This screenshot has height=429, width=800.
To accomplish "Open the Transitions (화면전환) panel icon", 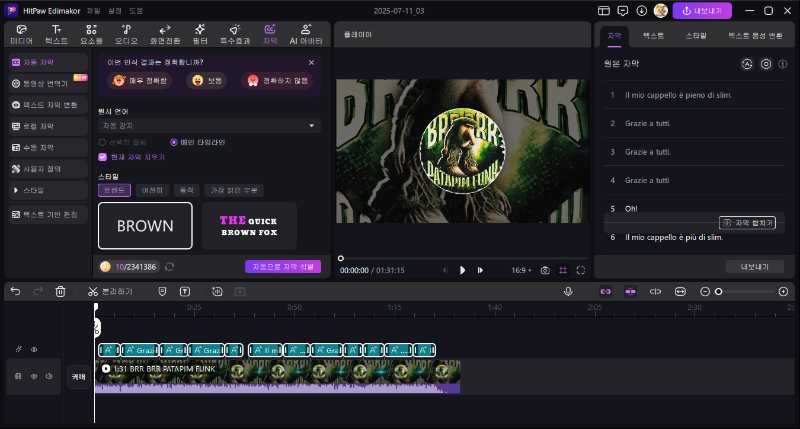I will pyautogui.click(x=164, y=34).
